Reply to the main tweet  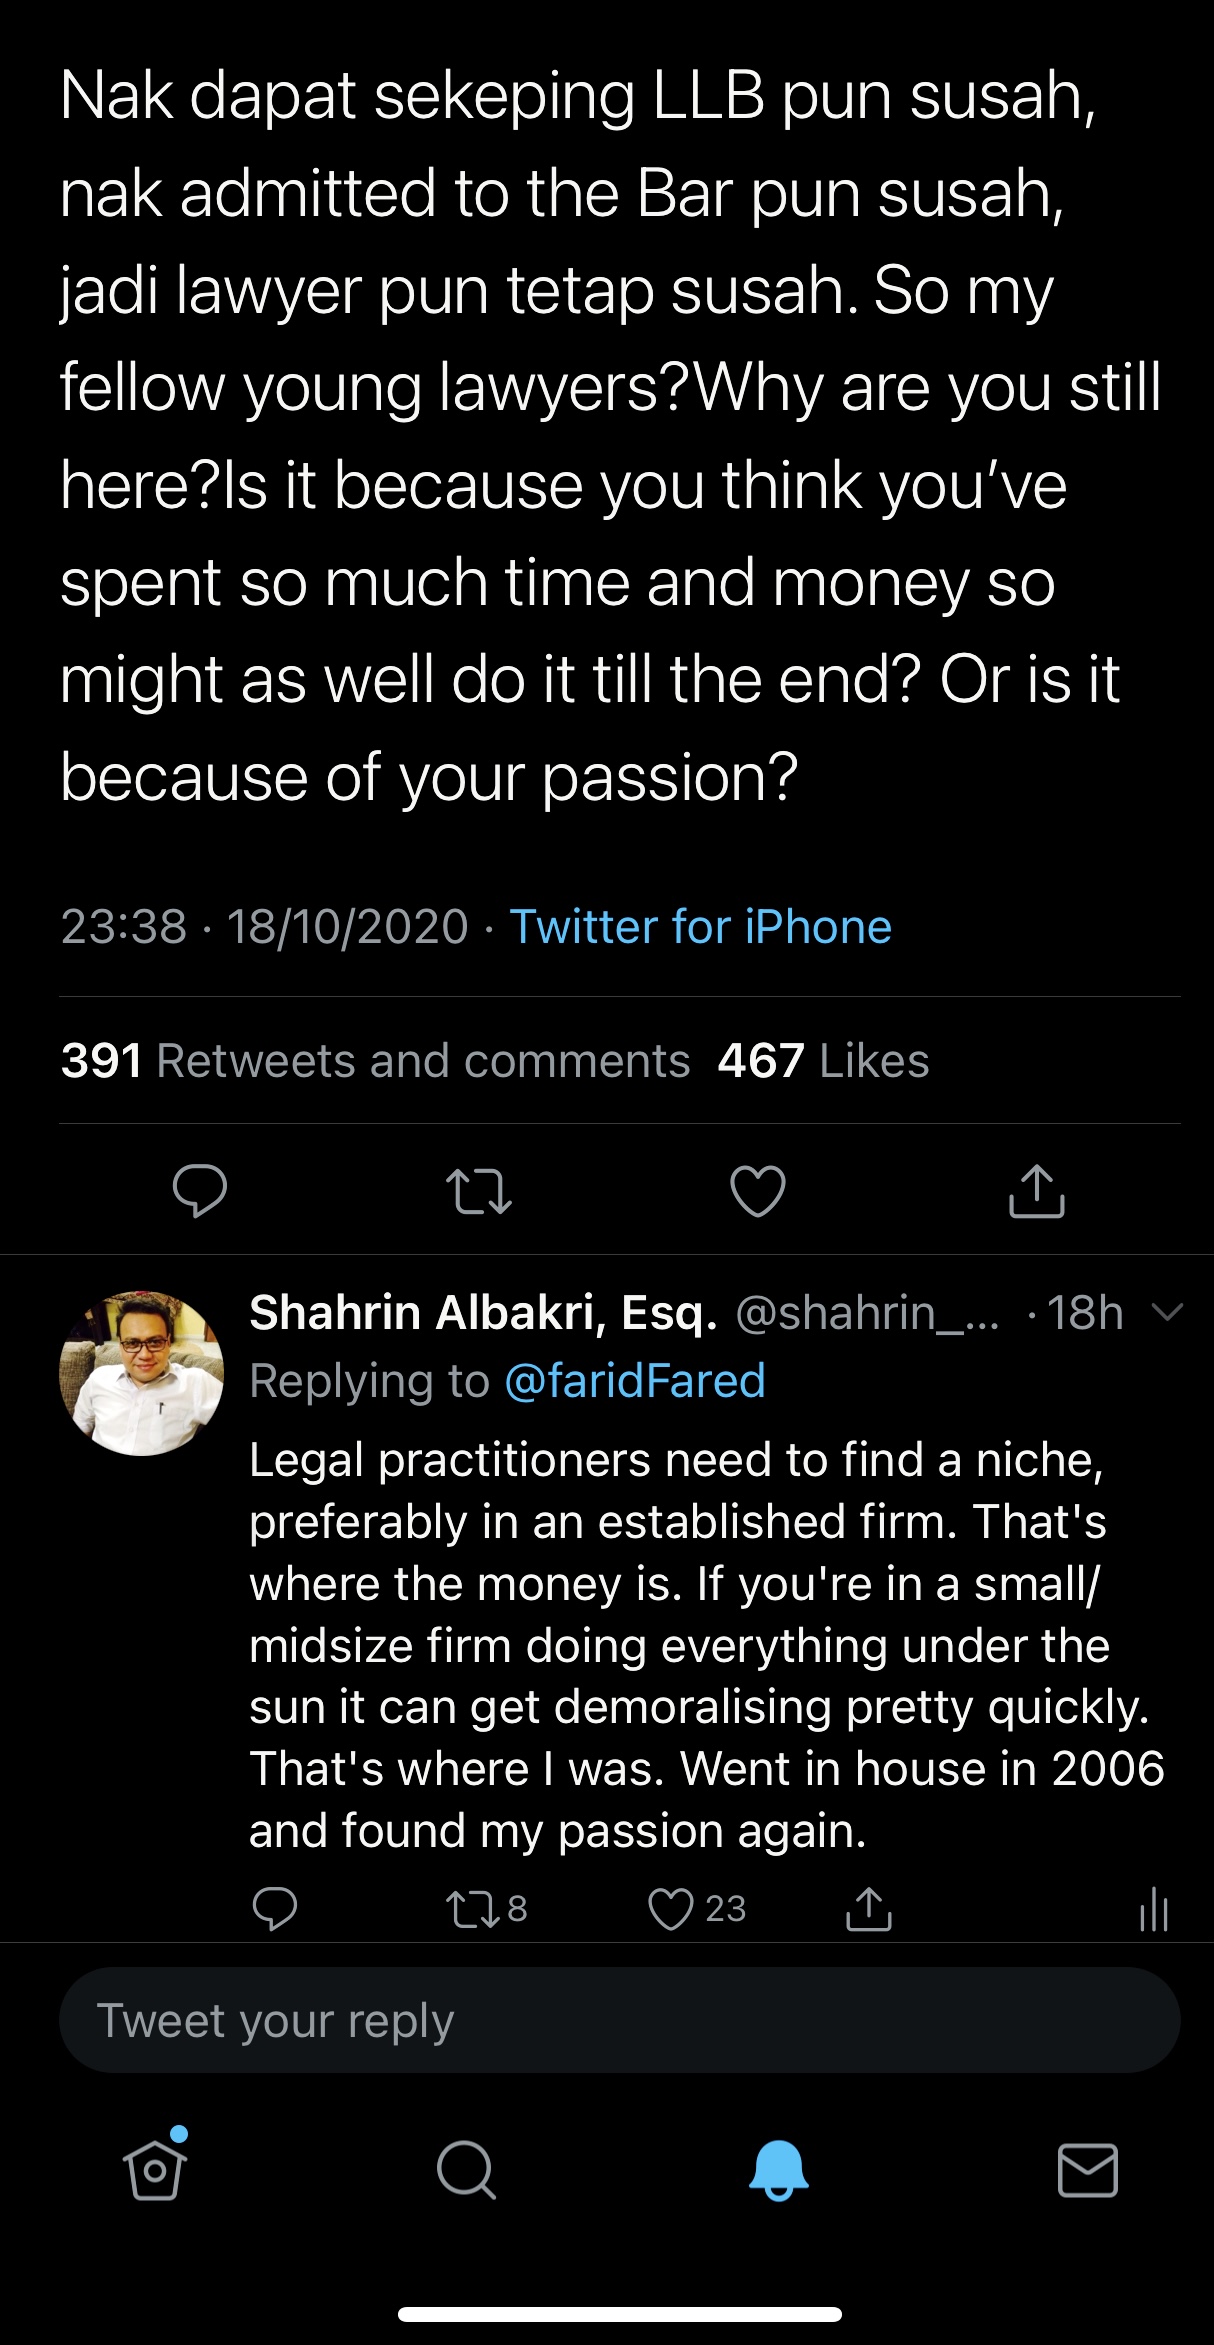tap(200, 1190)
